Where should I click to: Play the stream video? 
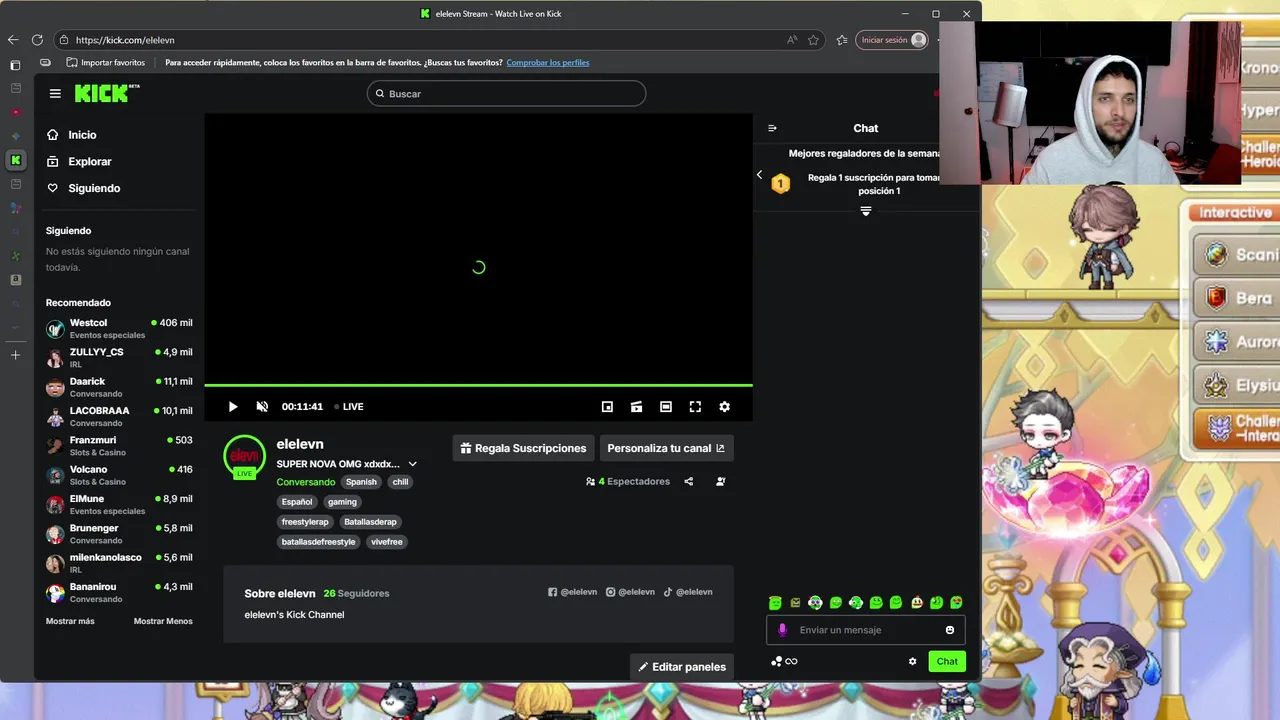(233, 407)
